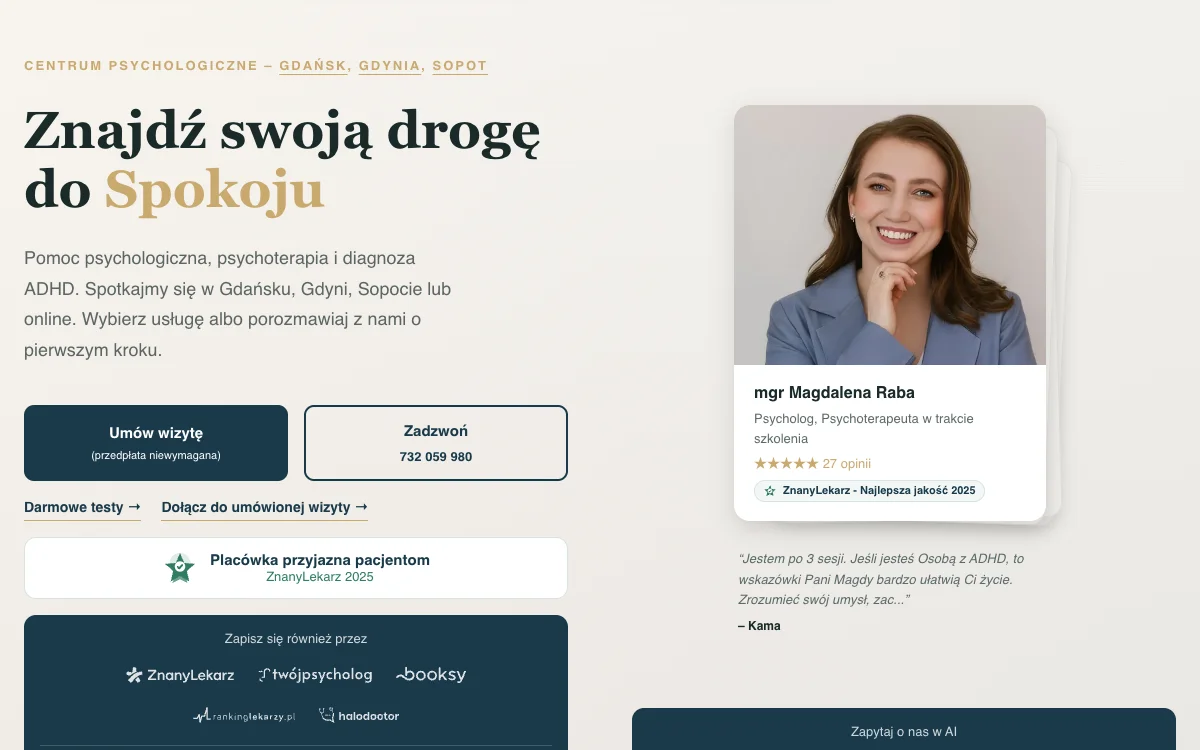Follow Dołącz do umówionej wizyty link
The image size is (1200, 750).
264,508
